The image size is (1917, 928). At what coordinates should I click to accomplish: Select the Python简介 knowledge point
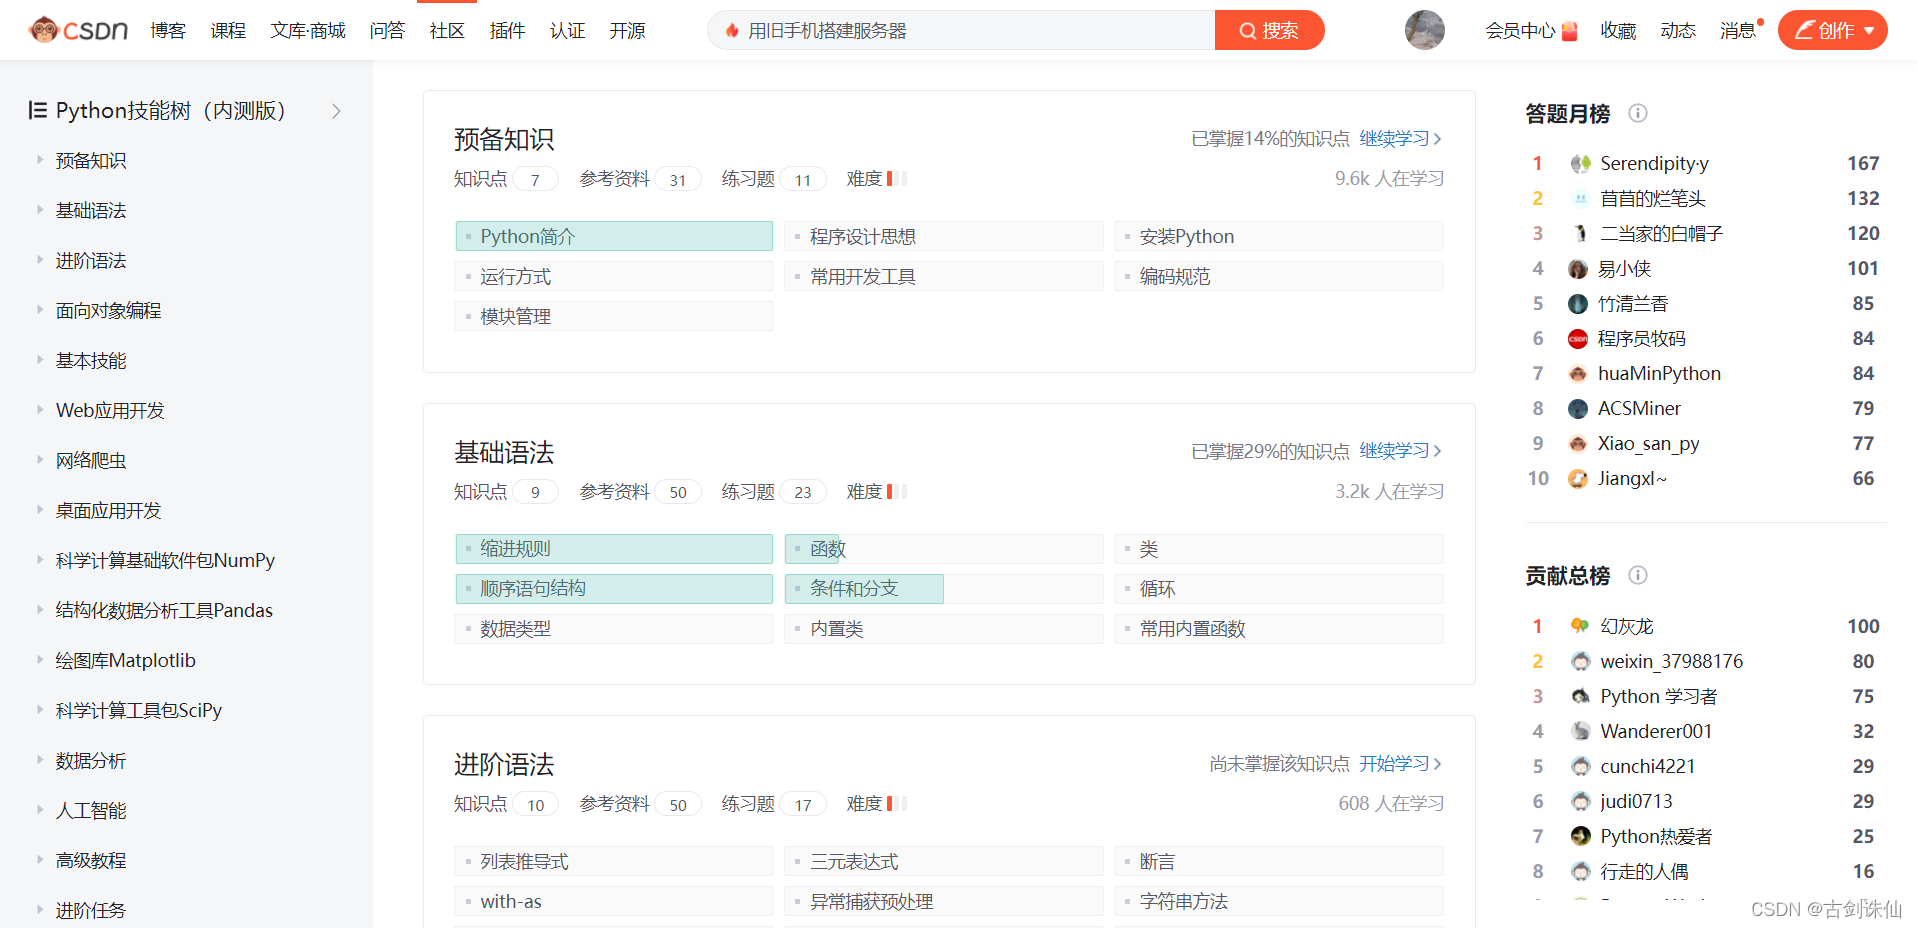coord(614,236)
